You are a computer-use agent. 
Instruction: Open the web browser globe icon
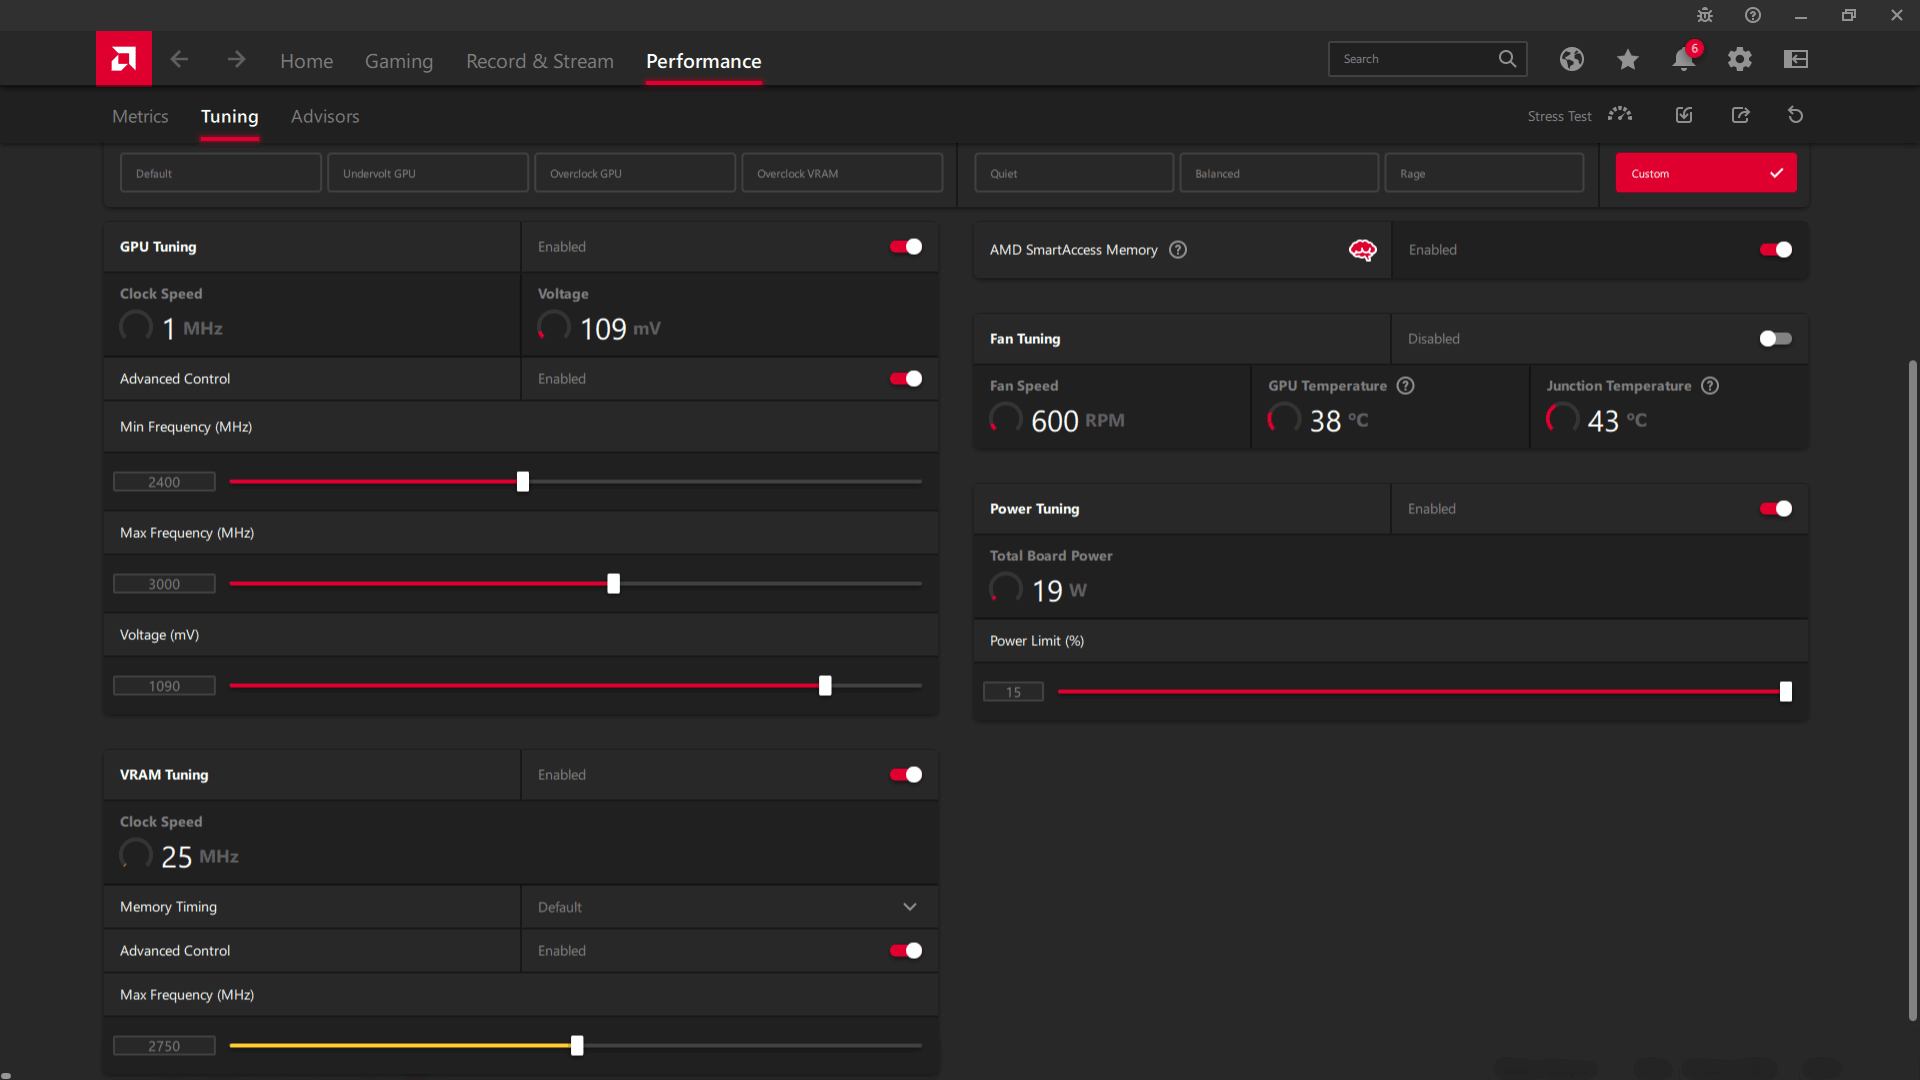tap(1572, 59)
